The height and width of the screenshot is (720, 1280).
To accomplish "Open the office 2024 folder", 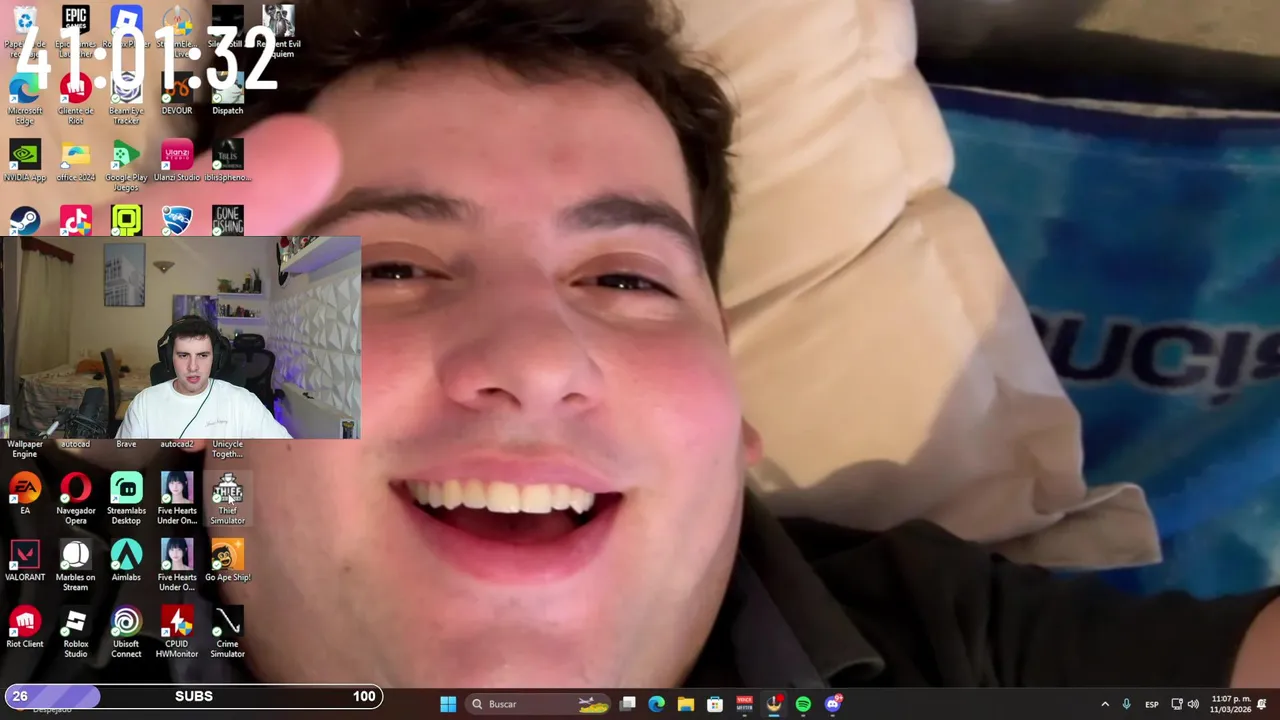I will [75, 161].
